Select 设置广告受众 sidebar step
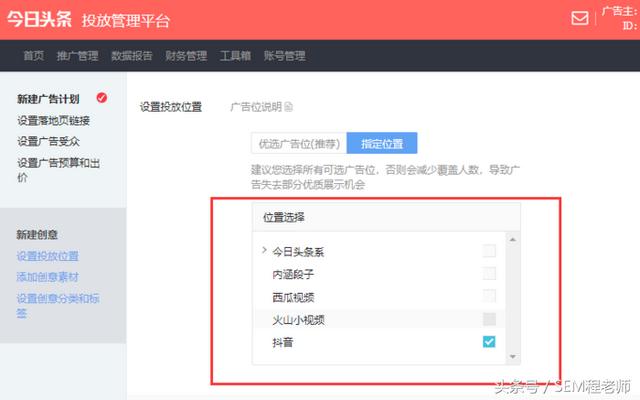 pyautogui.click(x=49, y=142)
